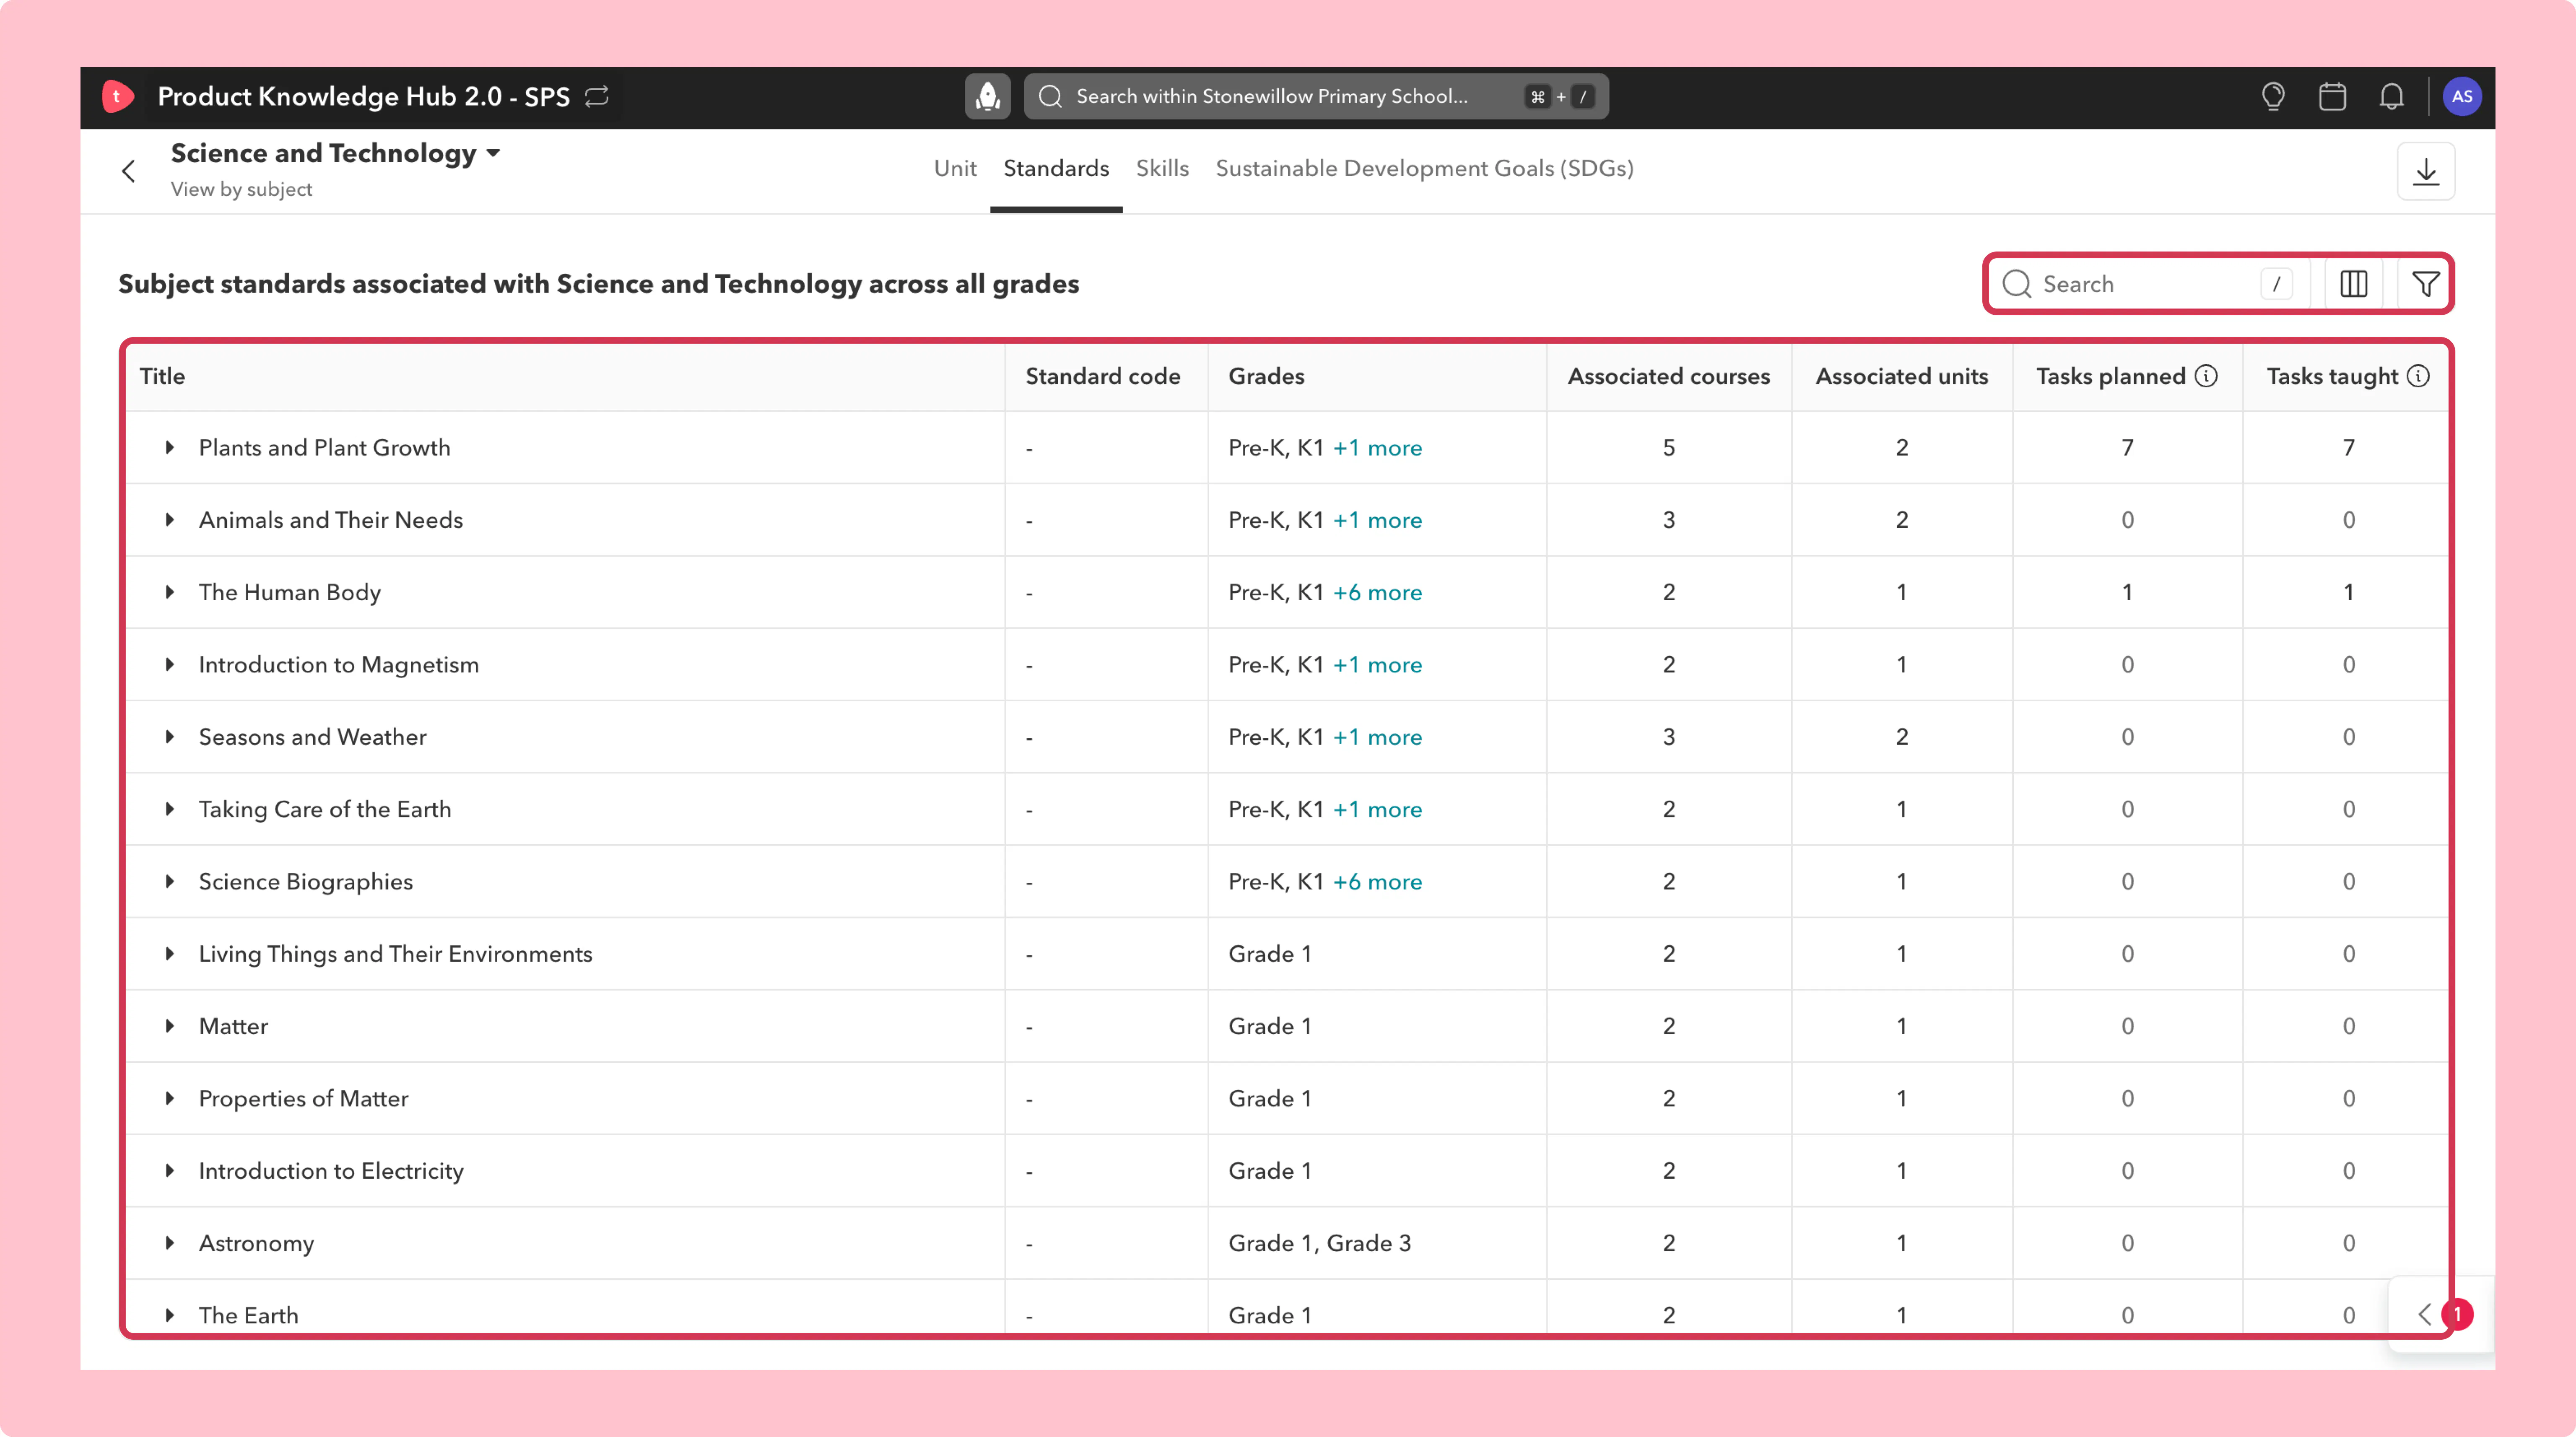Switch to the Skills tab
The height and width of the screenshot is (1437, 2576).
coord(1162,168)
